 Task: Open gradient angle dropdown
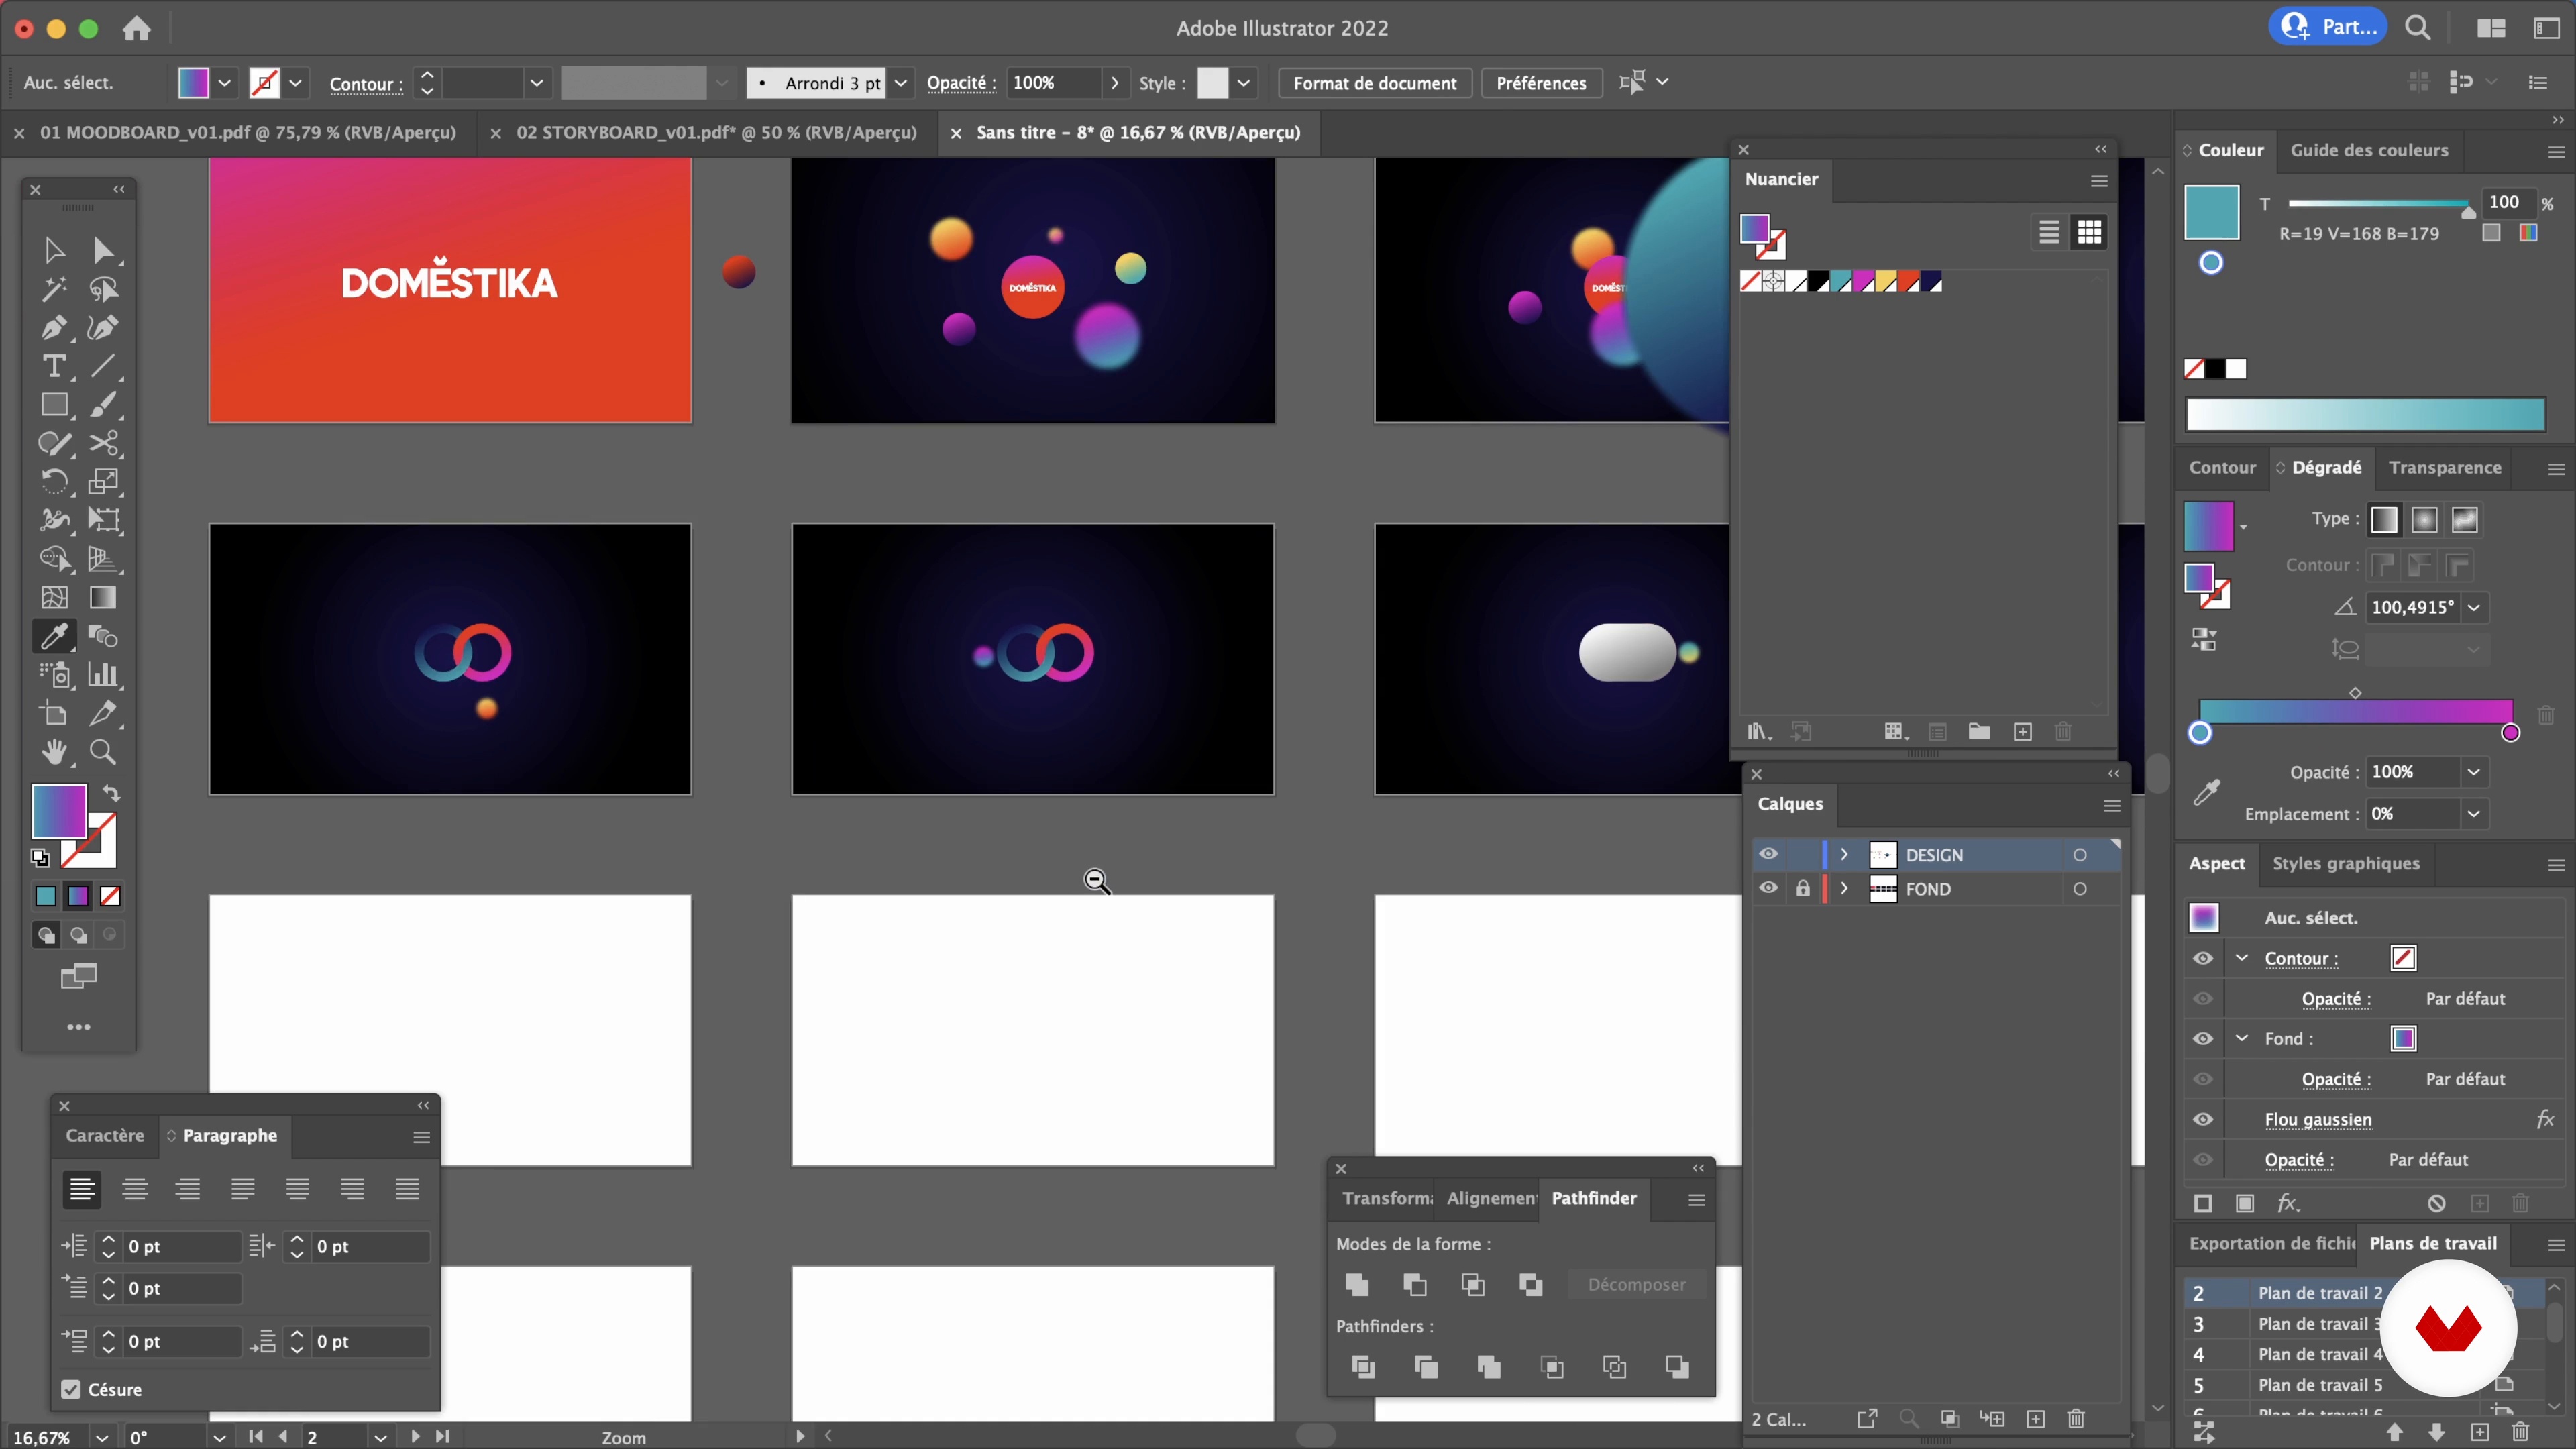[x=2473, y=607]
